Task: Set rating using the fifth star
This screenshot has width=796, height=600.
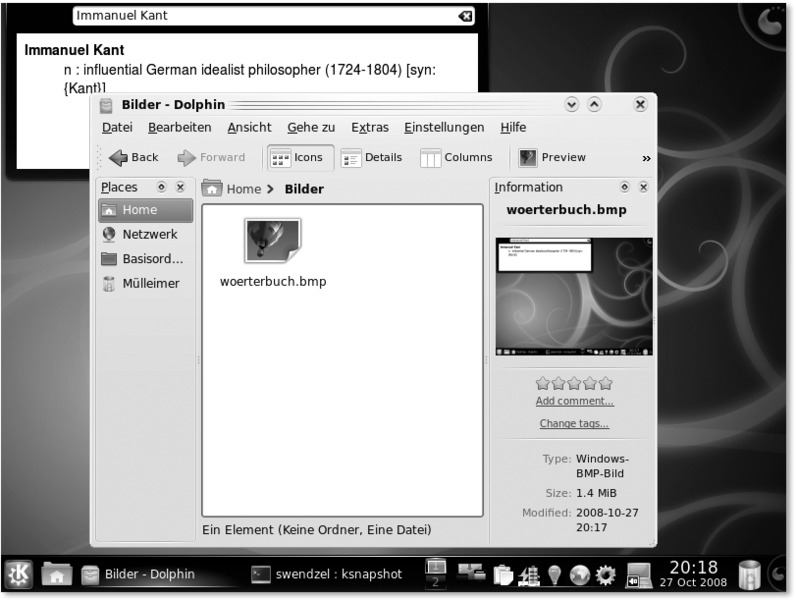Action: click(606, 383)
